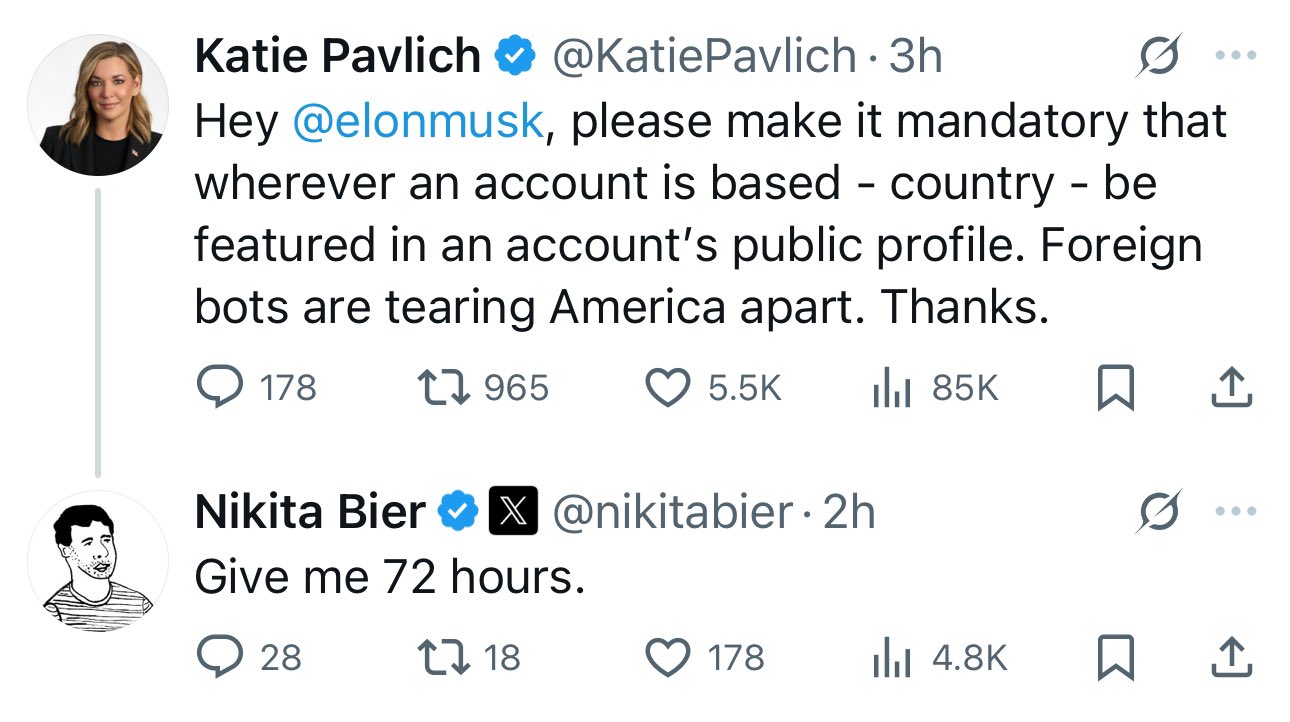Click the X affiliation badge beside Nikita Bier
The image size is (1290, 722).
(x=513, y=512)
